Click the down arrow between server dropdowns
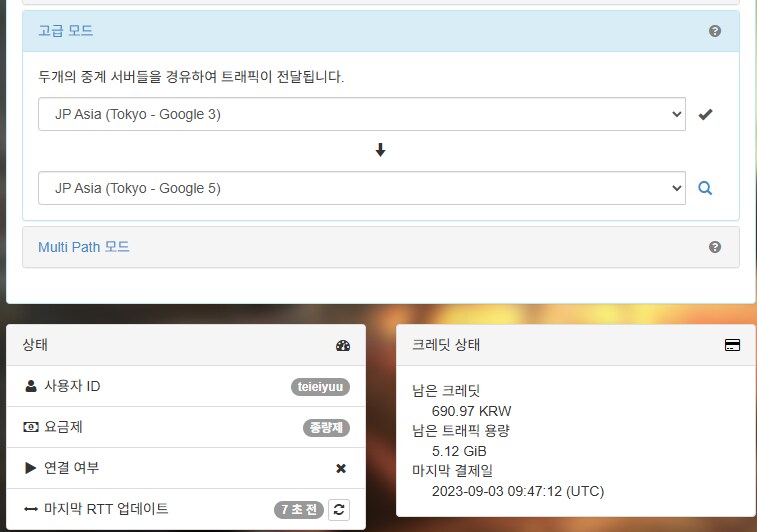The image size is (757, 532). (380, 150)
